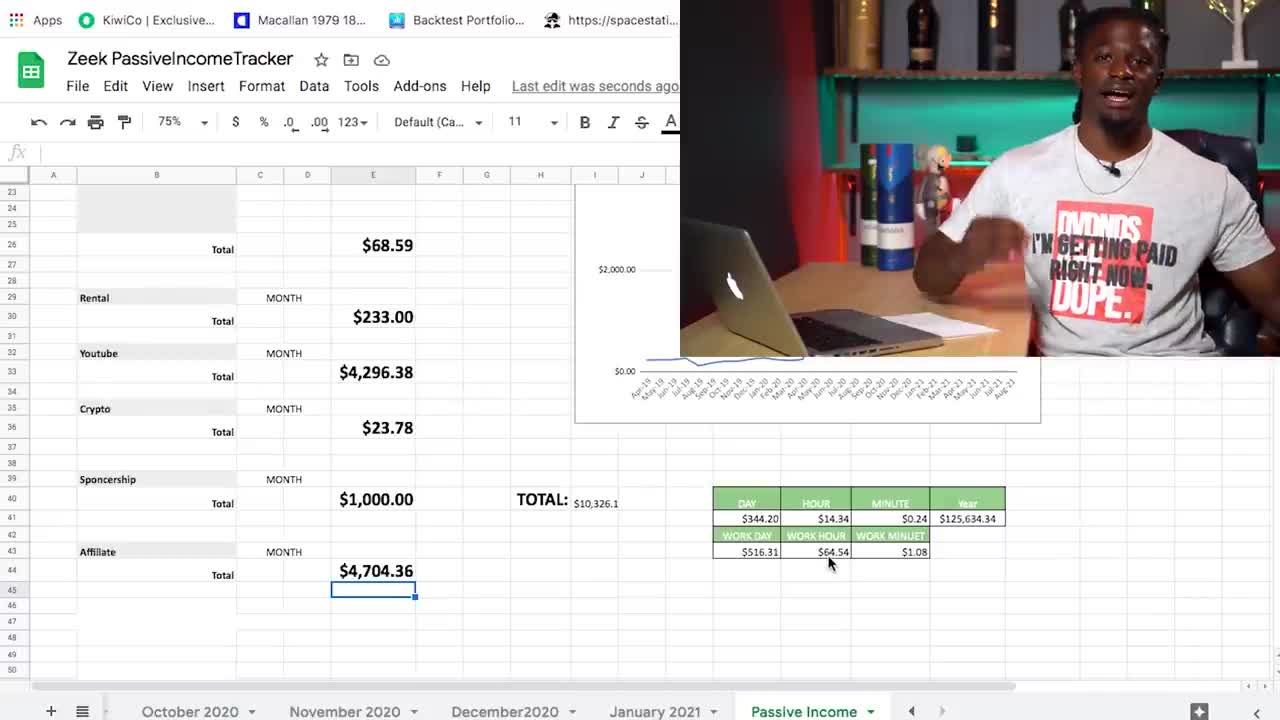Click the Crypto label cell

click(x=156, y=409)
